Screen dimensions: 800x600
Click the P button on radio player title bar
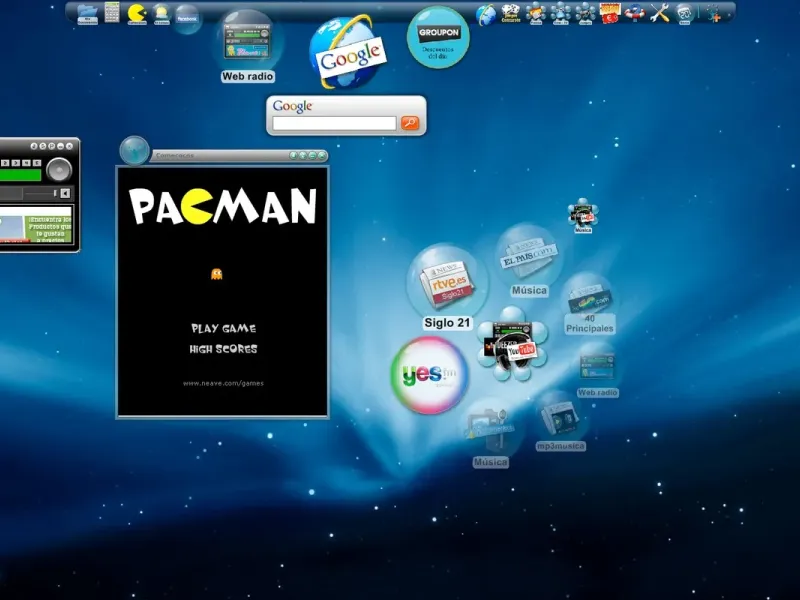(x=52, y=146)
